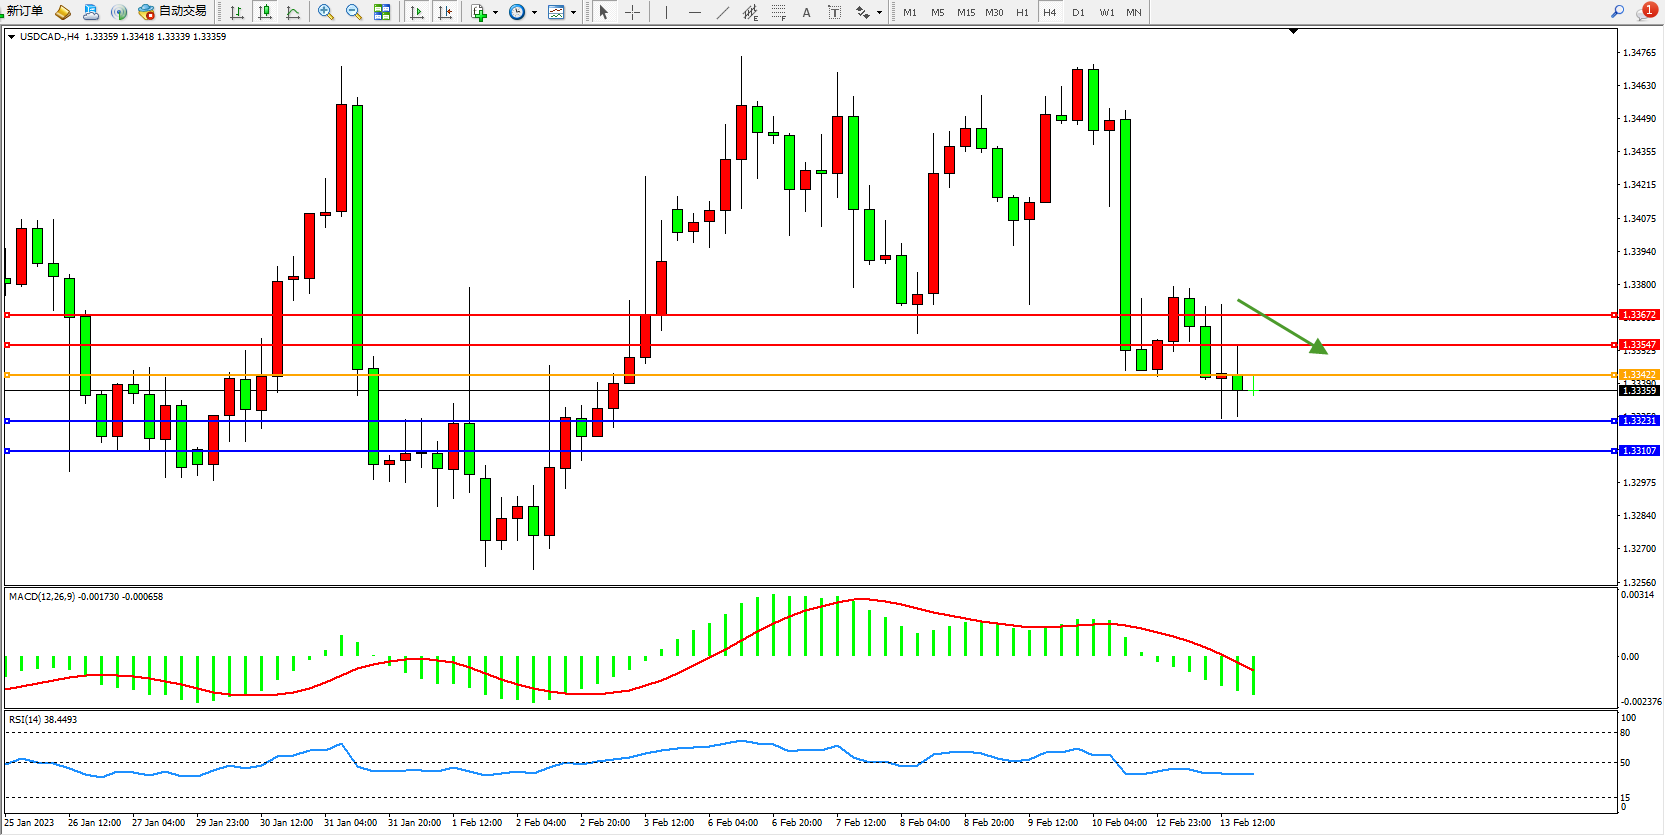Screen dimensions: 1665x836
Task: Expand the arrows objects dropdown
Action: [879, 13]
